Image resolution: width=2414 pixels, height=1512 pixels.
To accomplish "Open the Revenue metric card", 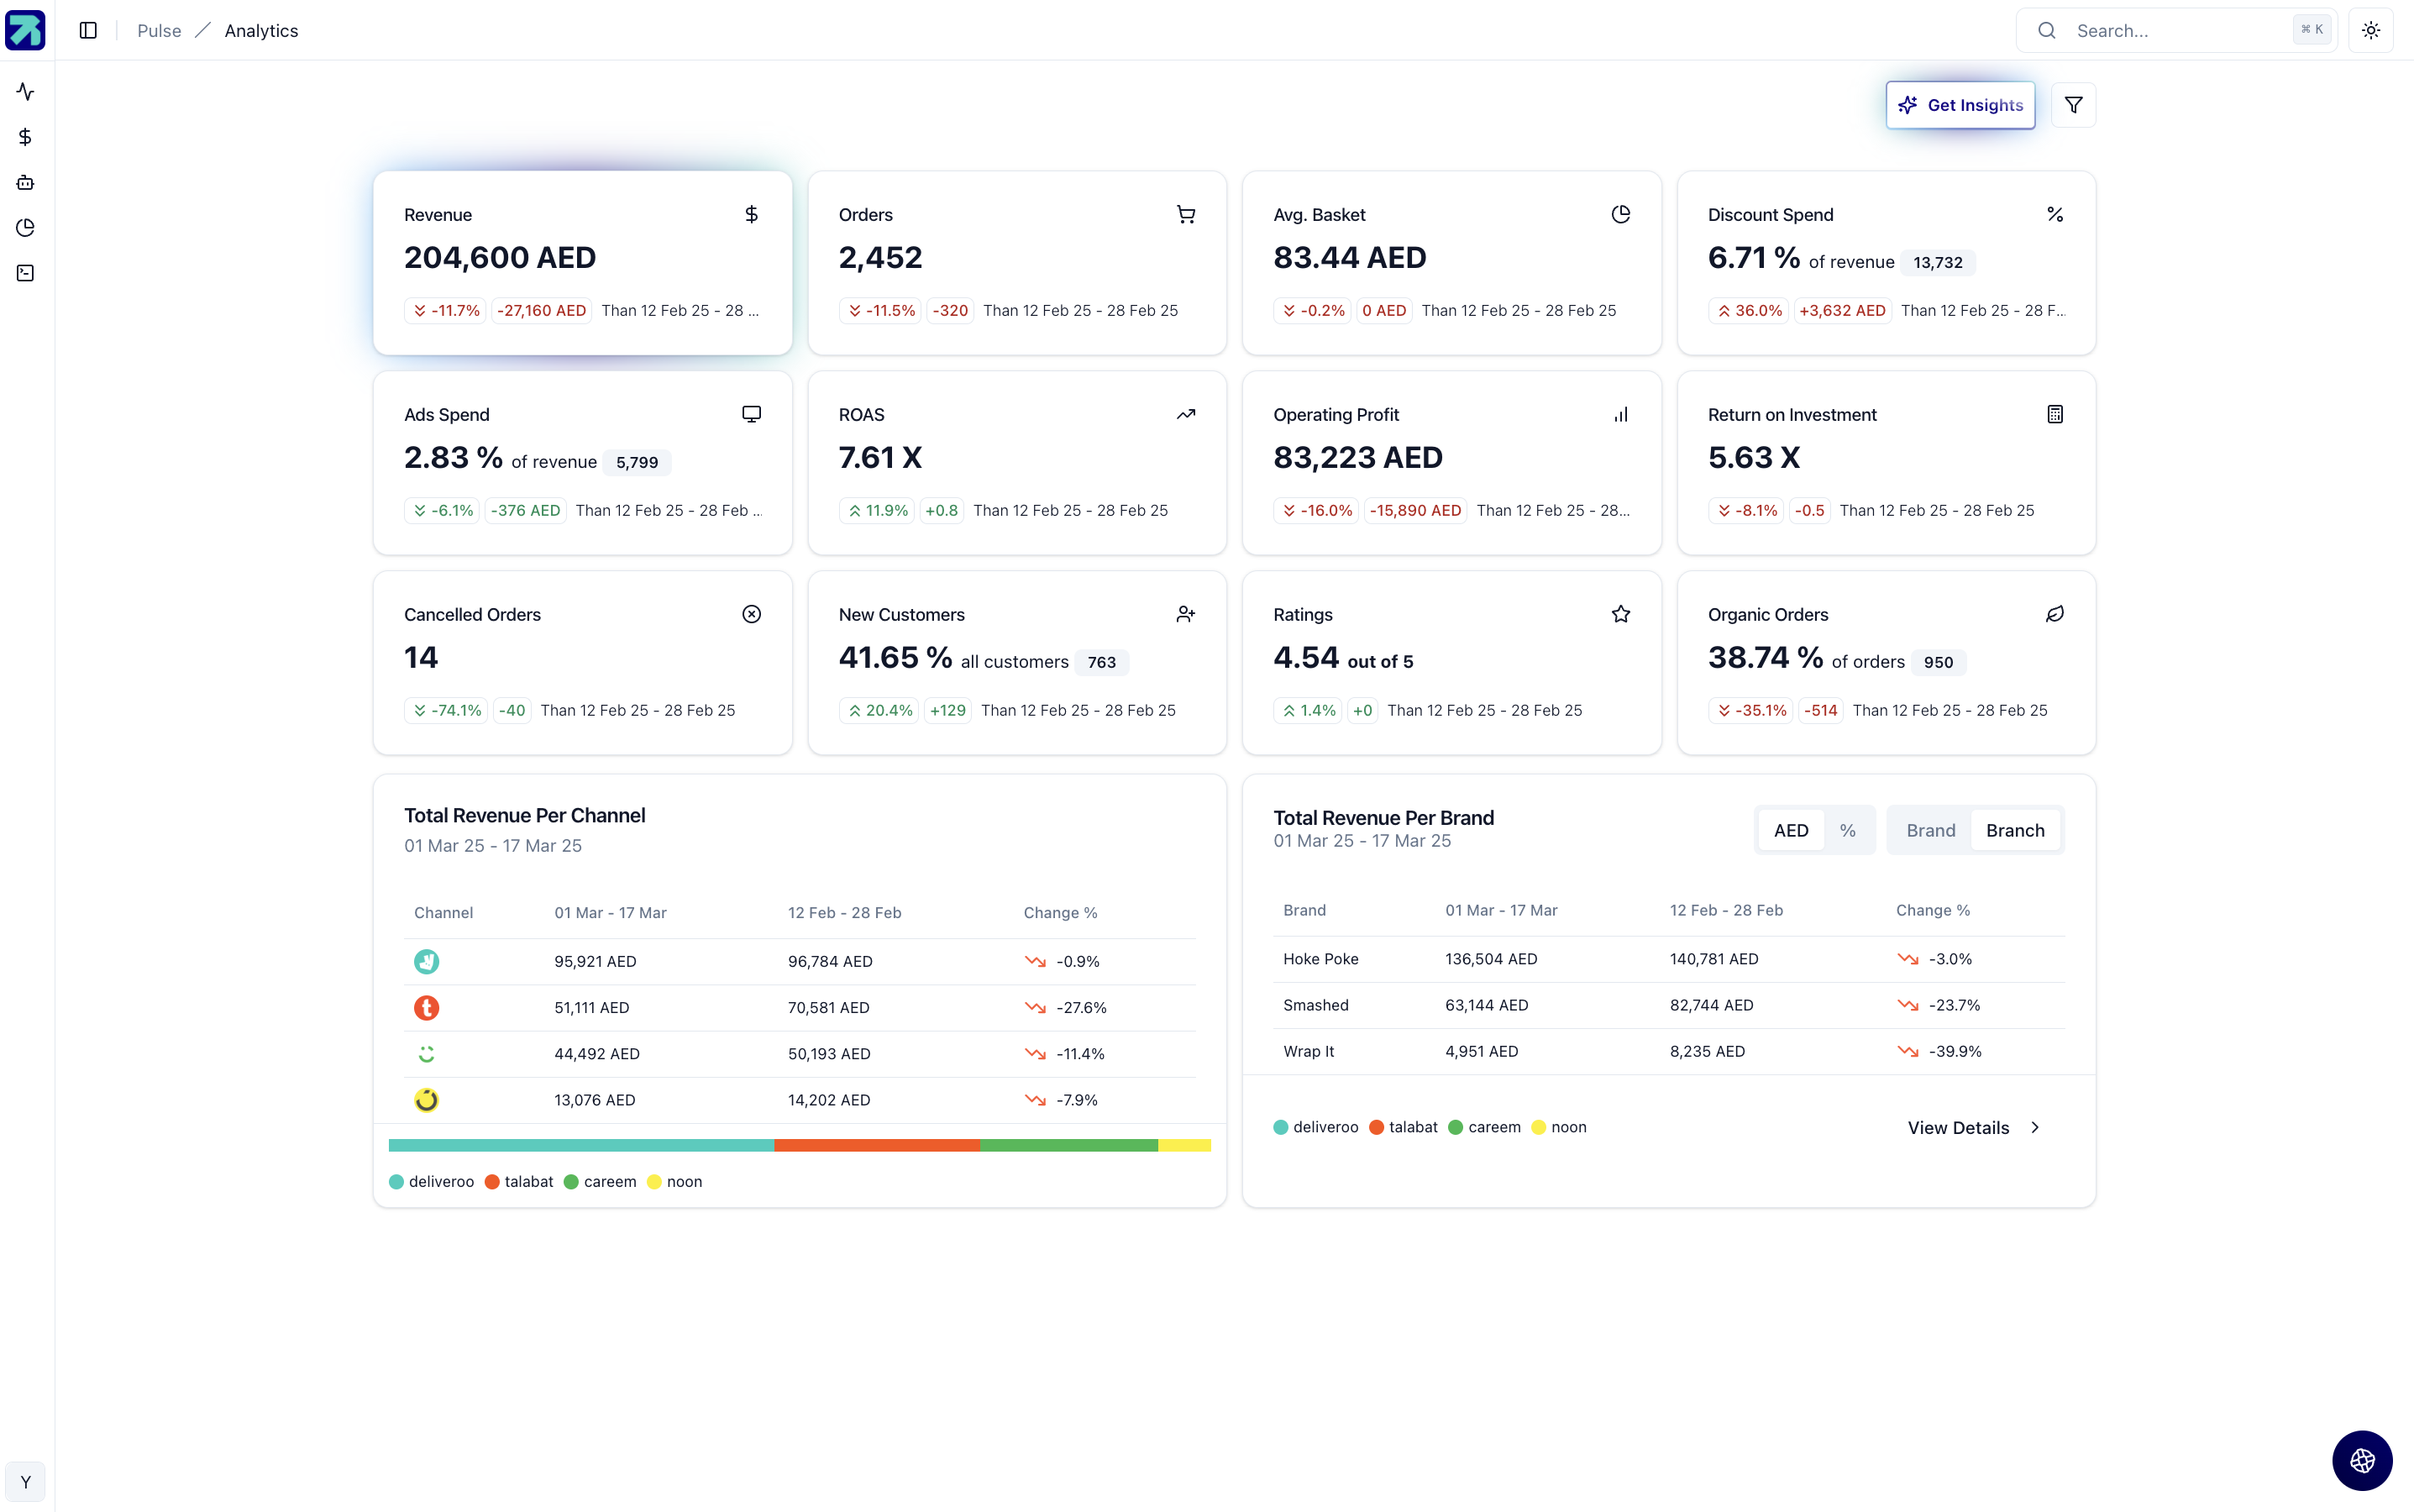I will click(x=582, y=263).
